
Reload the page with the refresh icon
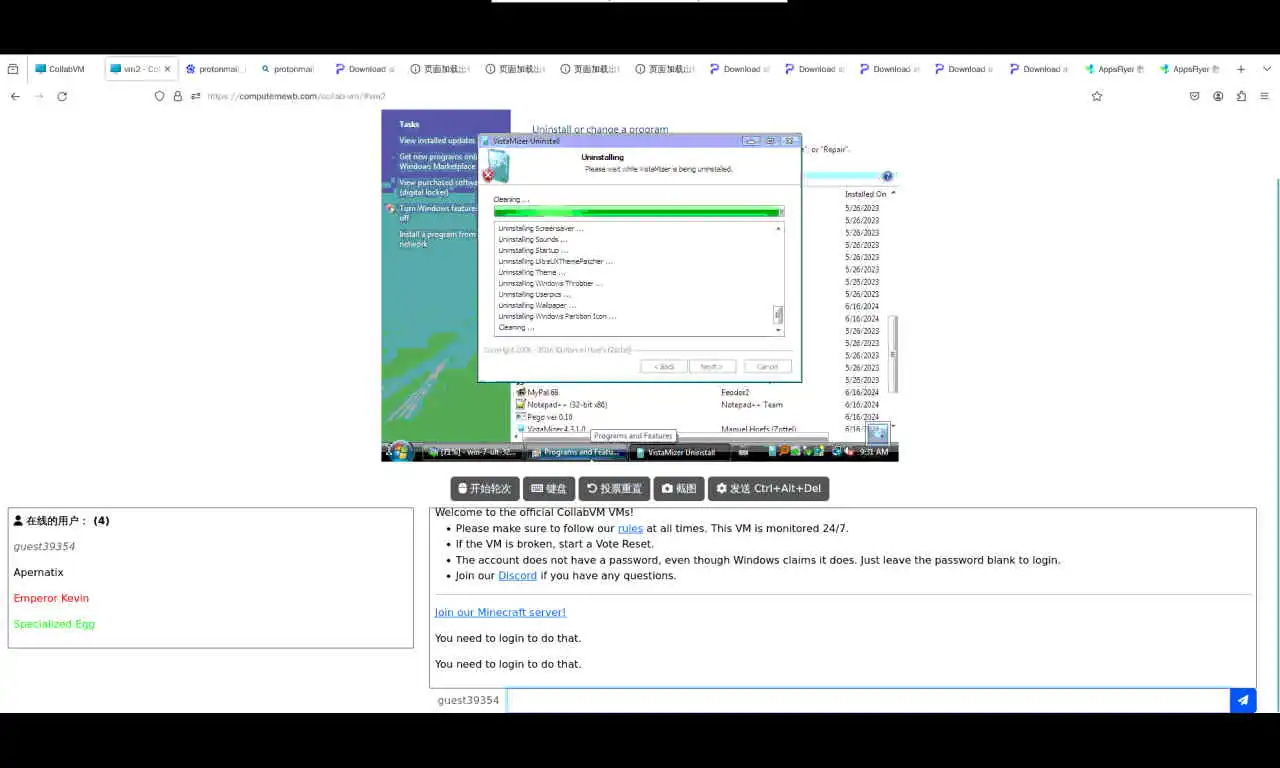(62, 96)
